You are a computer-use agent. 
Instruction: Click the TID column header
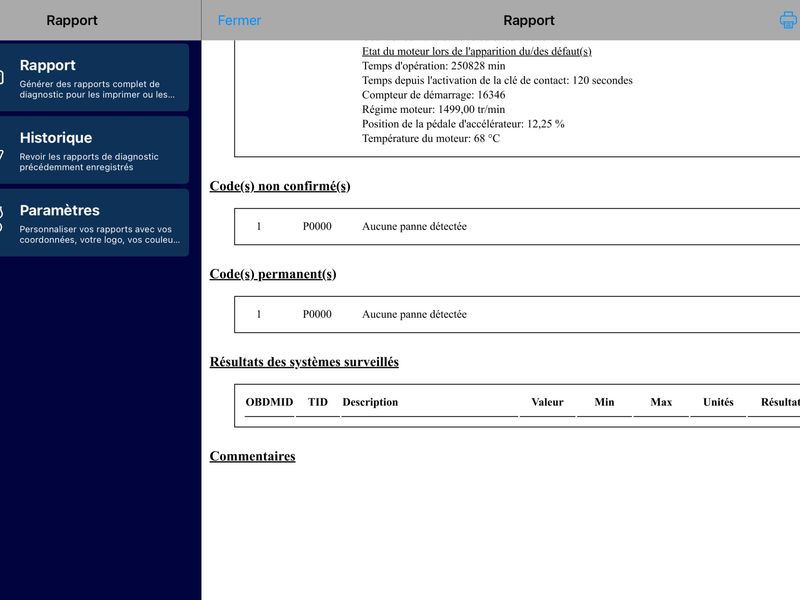pyautogui.click(x=318, y=402)
